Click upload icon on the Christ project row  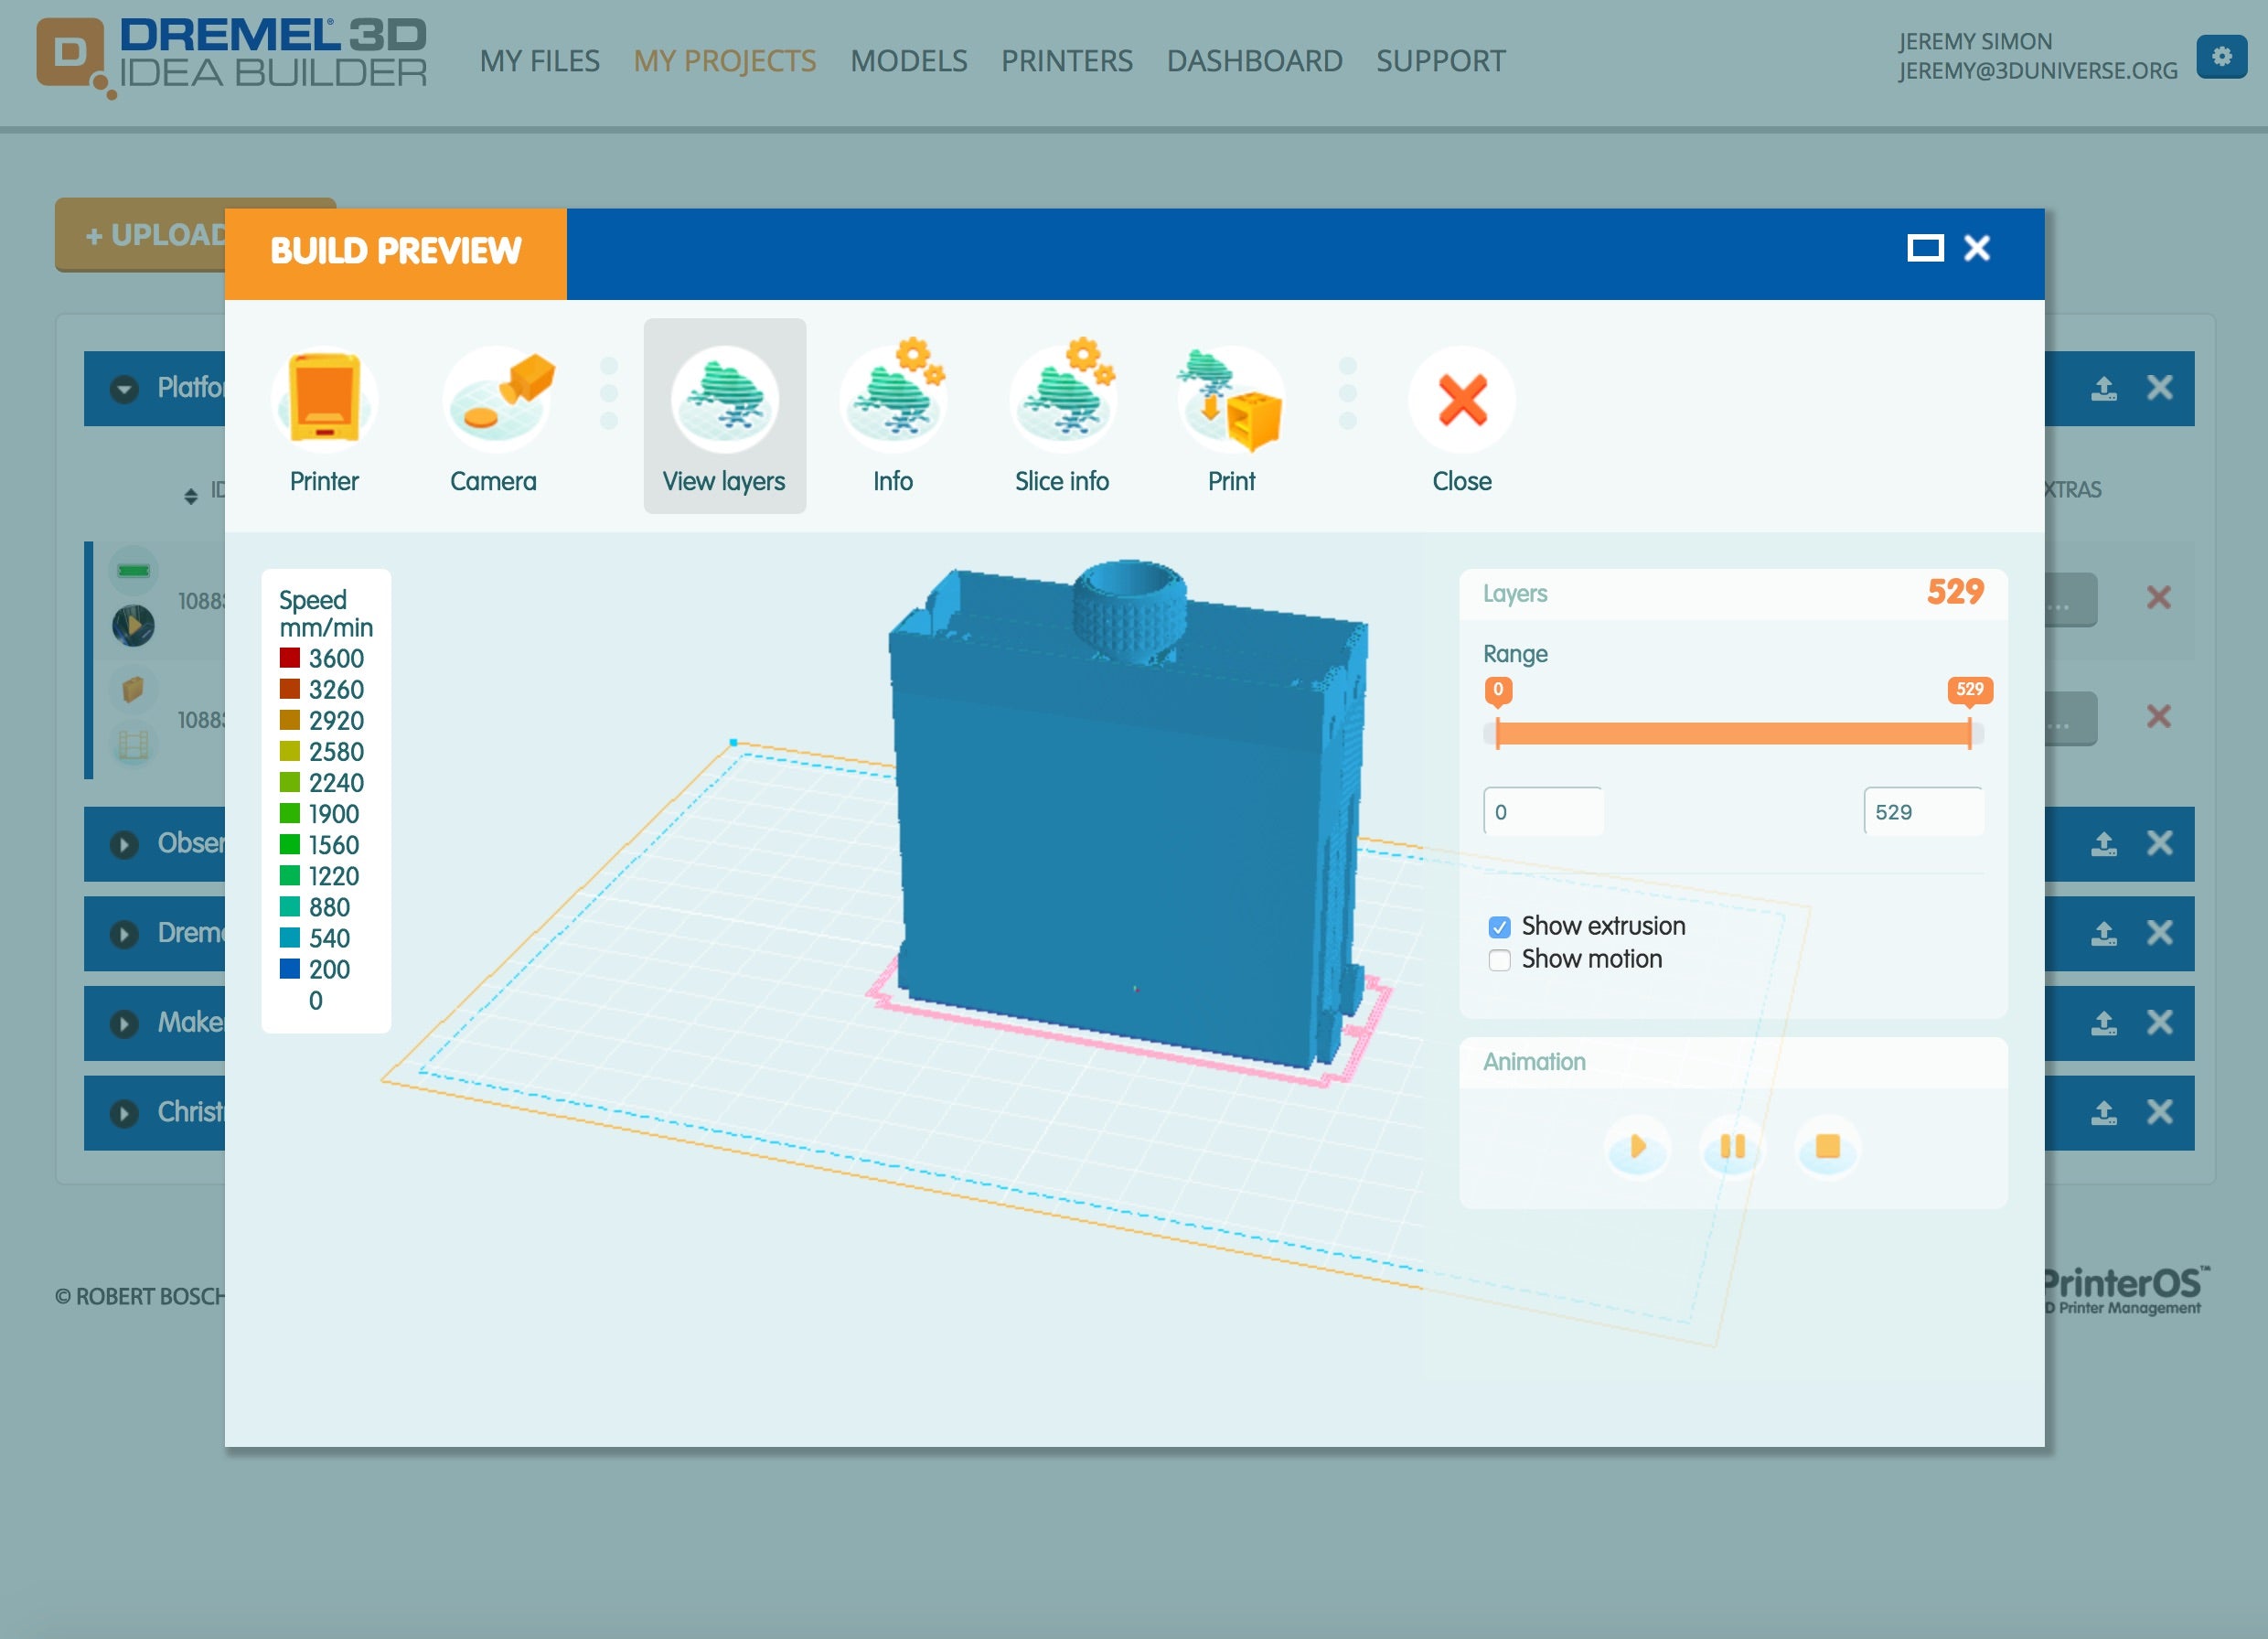pyautogui.click(x=2104, y=1112)
